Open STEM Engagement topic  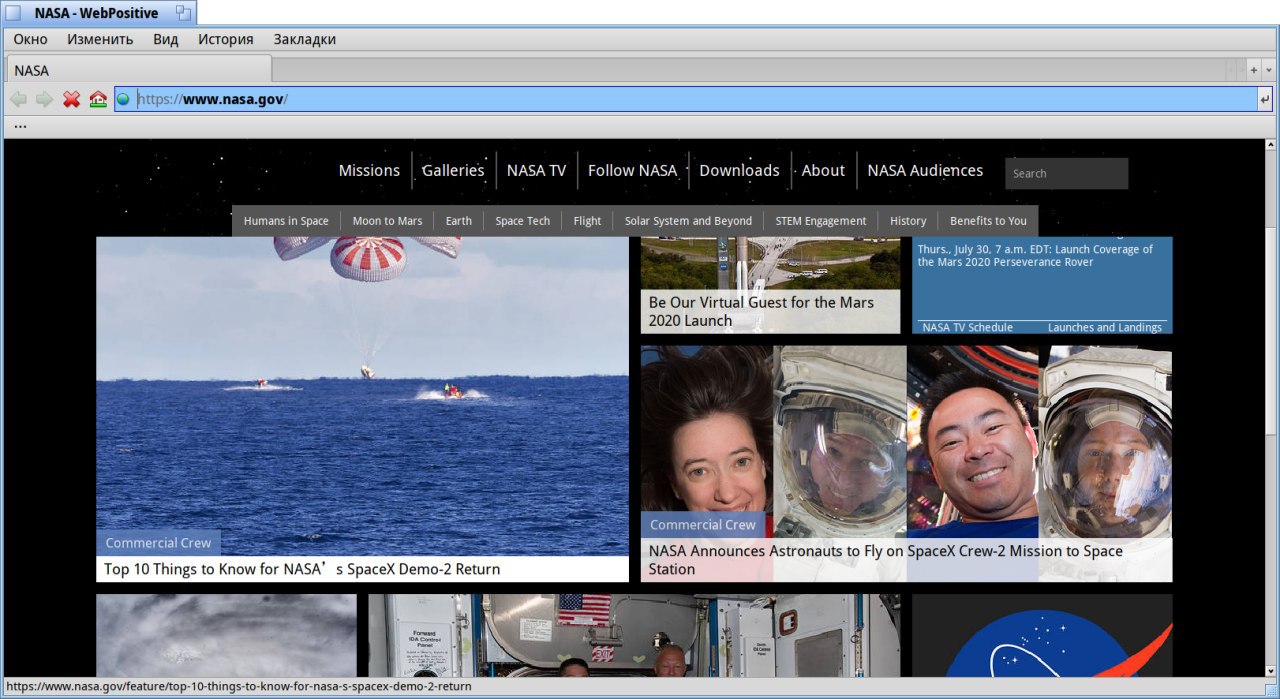pos(821,221)
